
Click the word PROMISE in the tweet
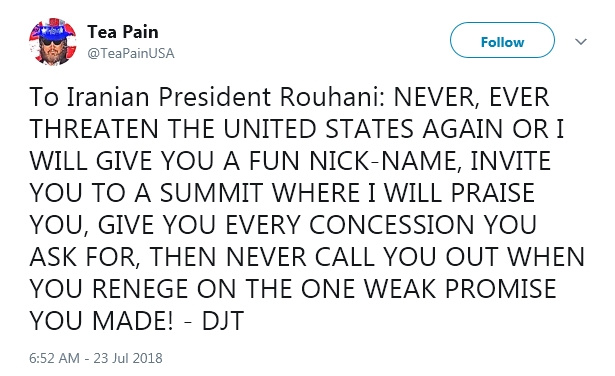(x=500, y=289)
